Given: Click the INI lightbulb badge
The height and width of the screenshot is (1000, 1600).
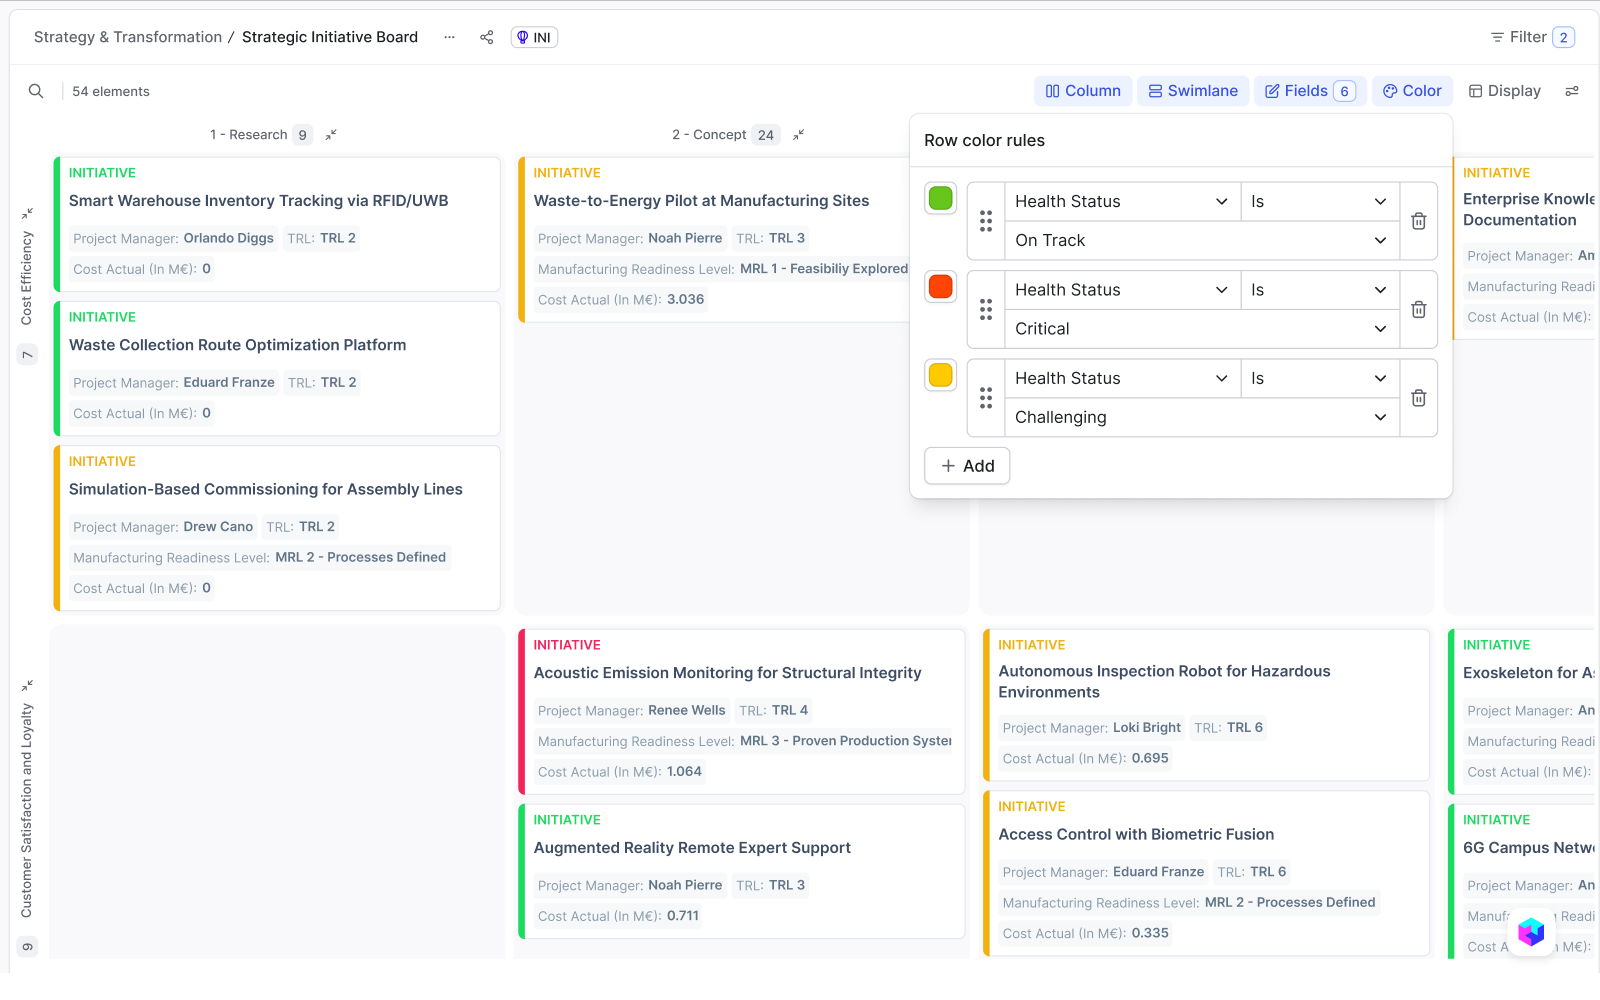Looking at the screenshot, I should (534, 37).
